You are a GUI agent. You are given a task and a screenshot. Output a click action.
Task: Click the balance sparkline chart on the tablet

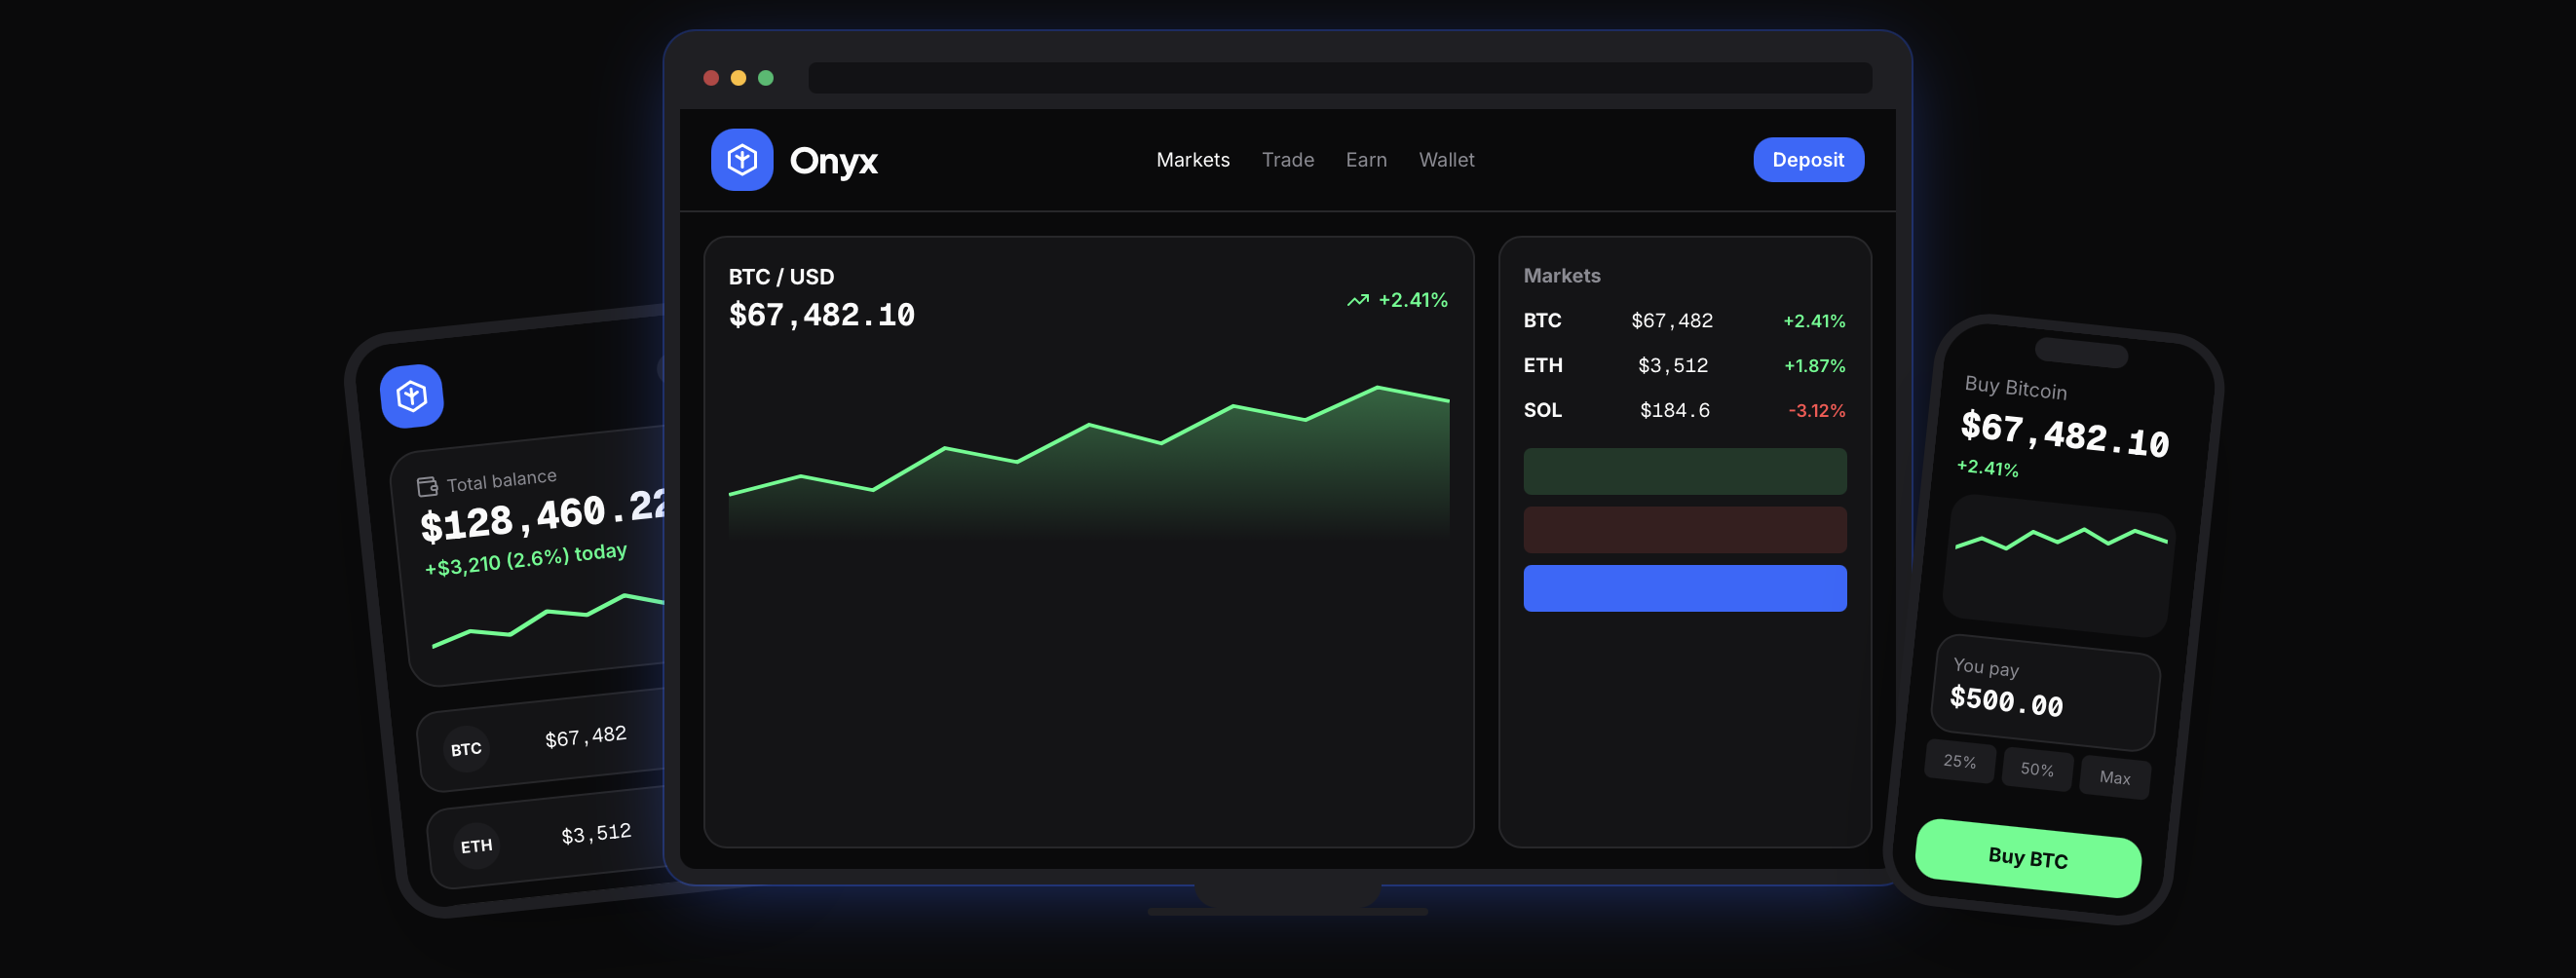pyautogui.click(x=548, y=620)
